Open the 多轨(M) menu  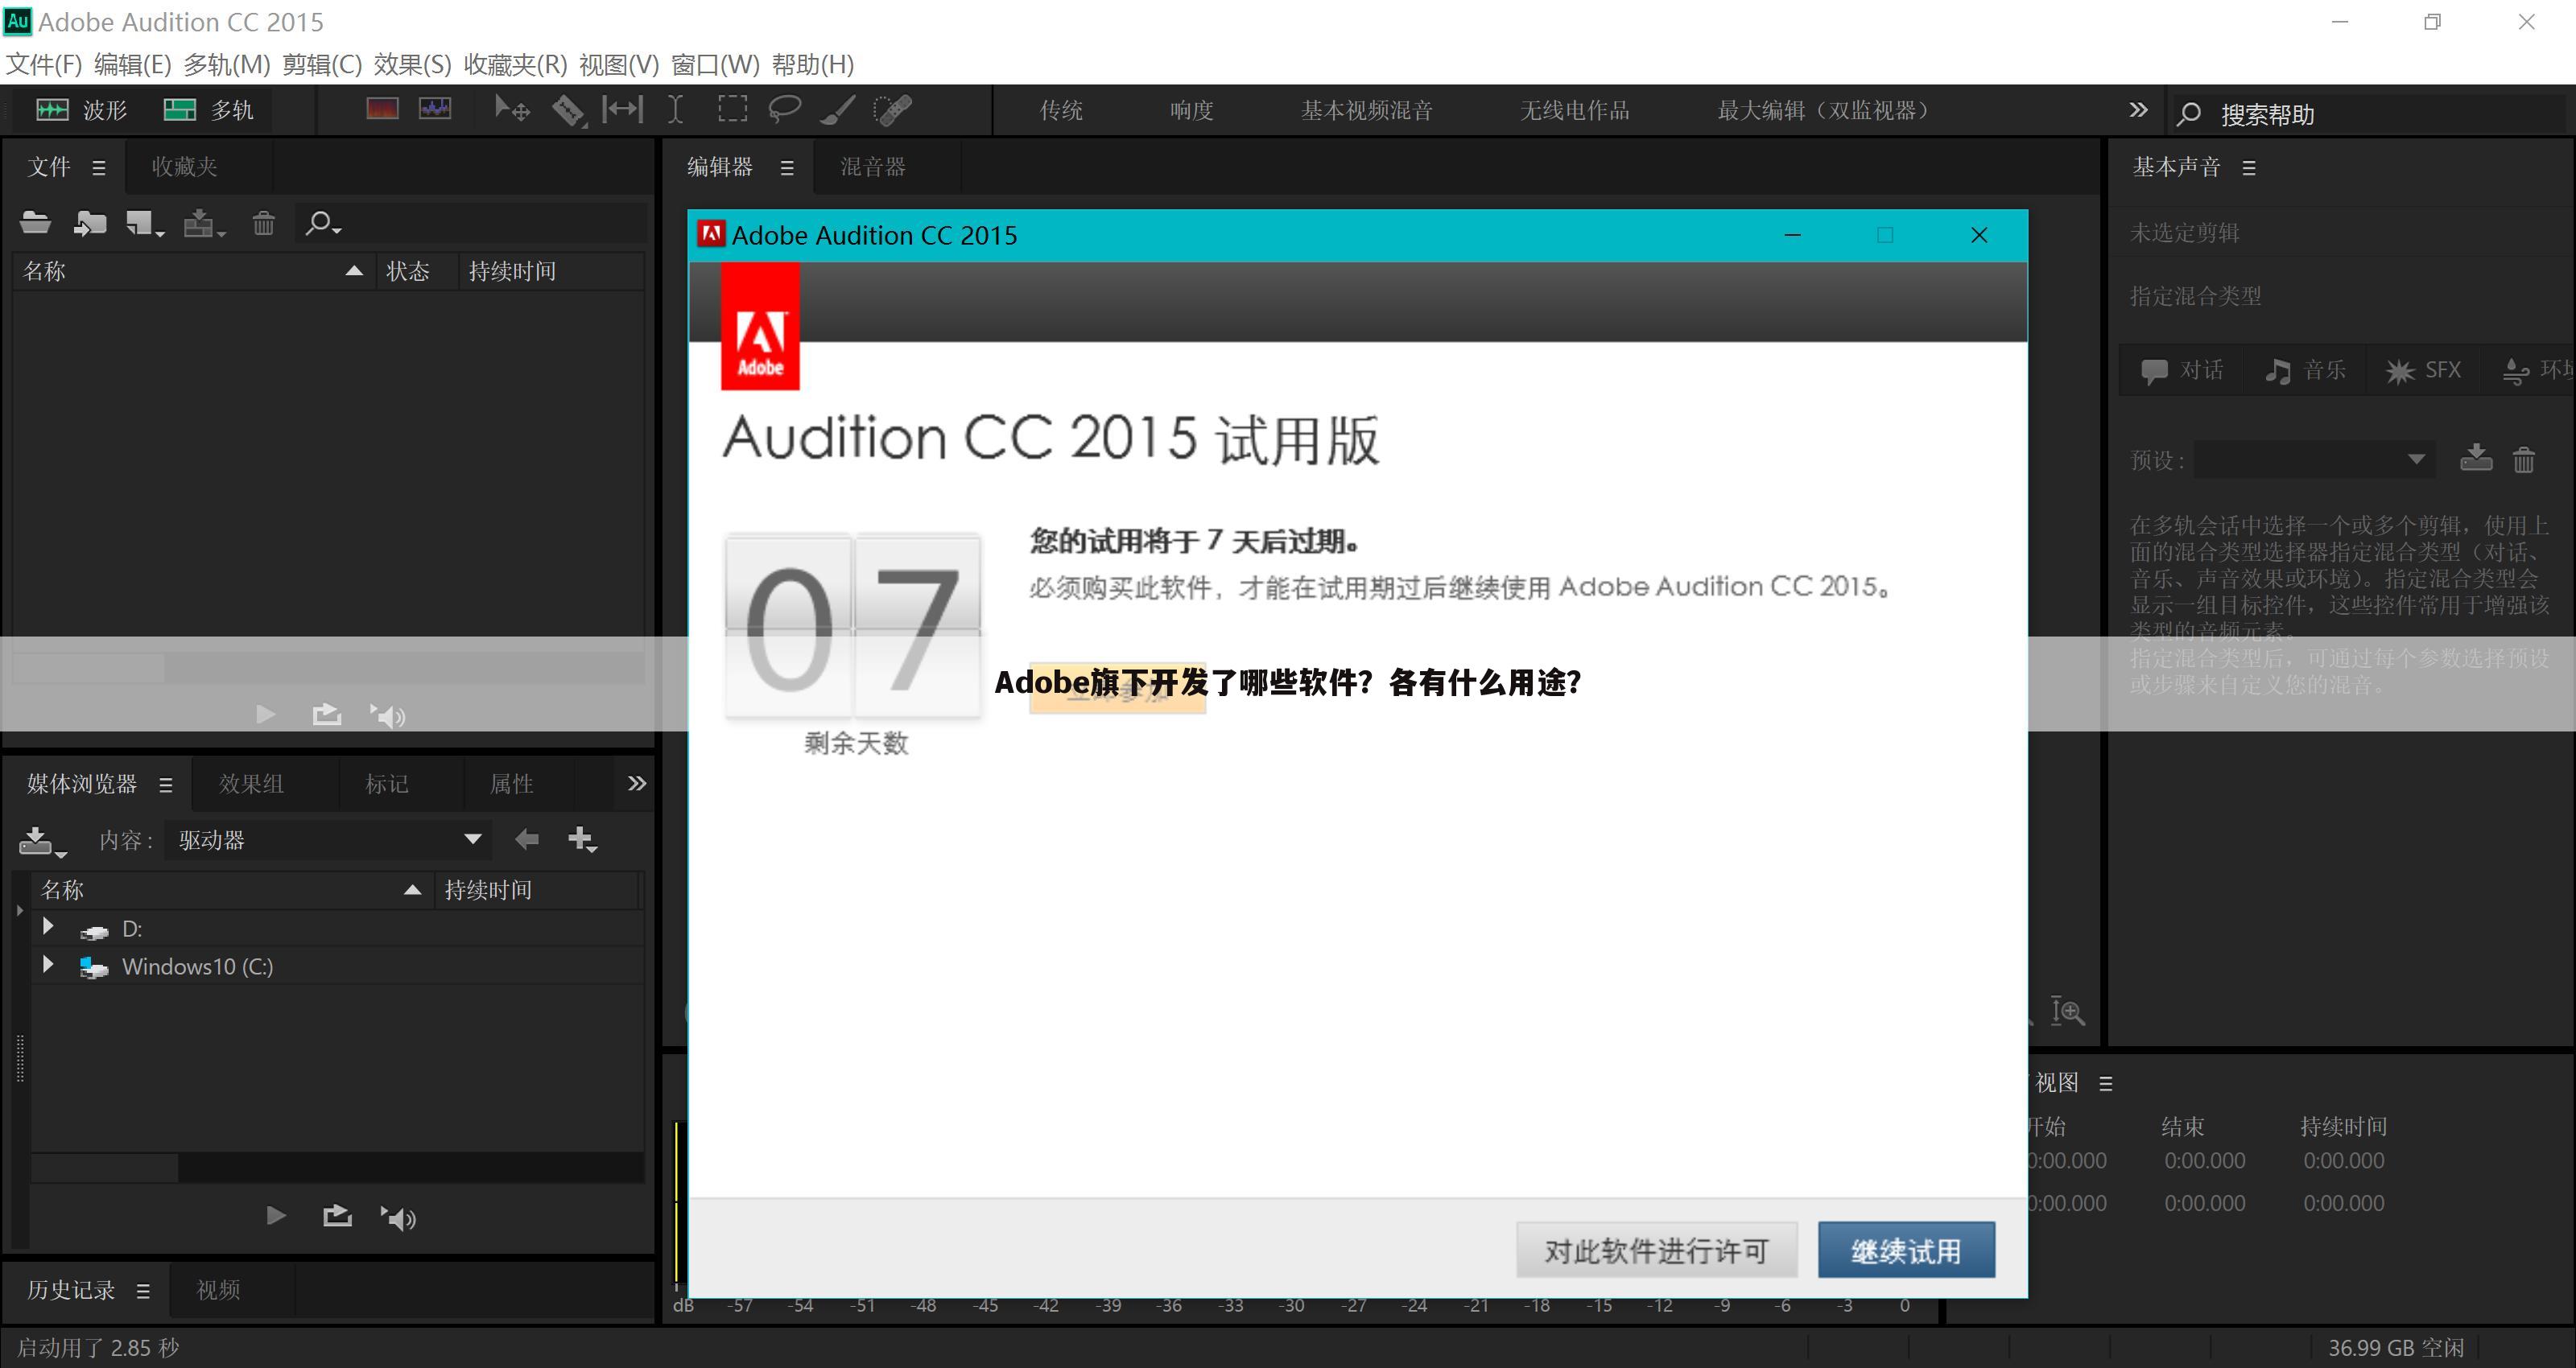(227, 65)
